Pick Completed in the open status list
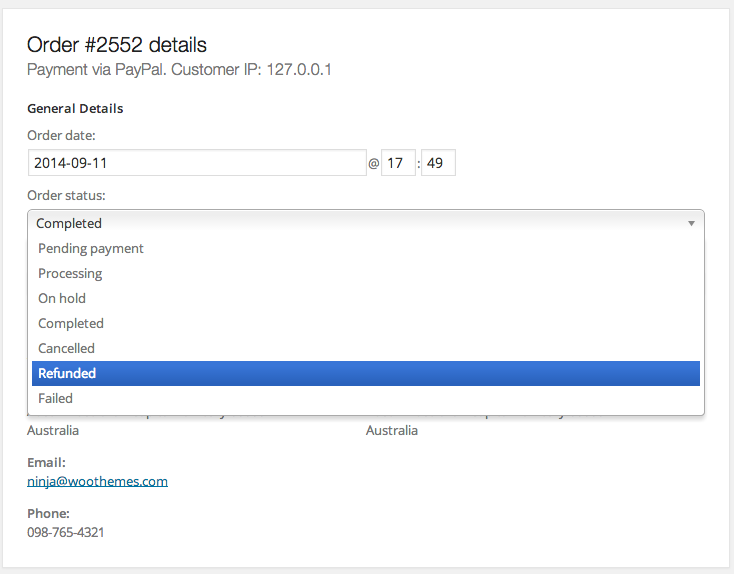The width and height of the screenshot is (734, 574). pos(71,323)
